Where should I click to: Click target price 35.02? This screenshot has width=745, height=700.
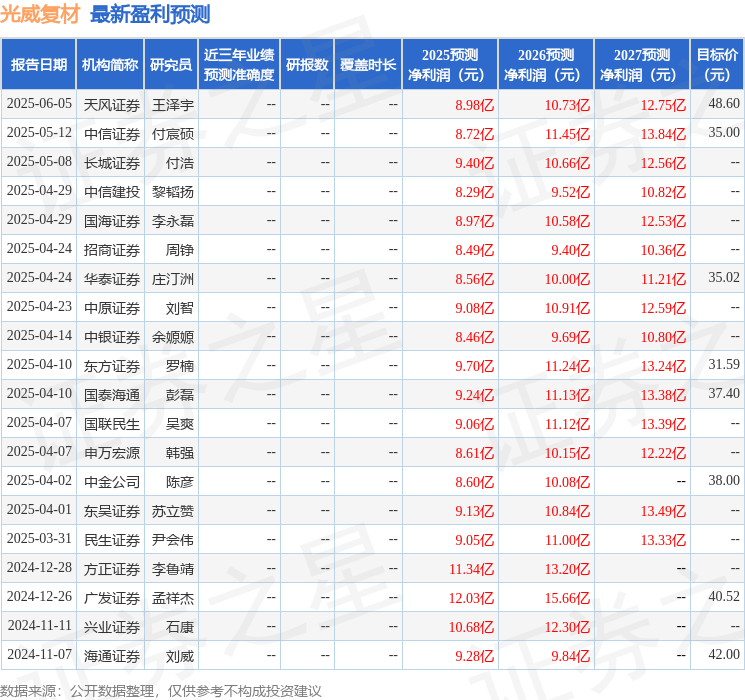724,278
